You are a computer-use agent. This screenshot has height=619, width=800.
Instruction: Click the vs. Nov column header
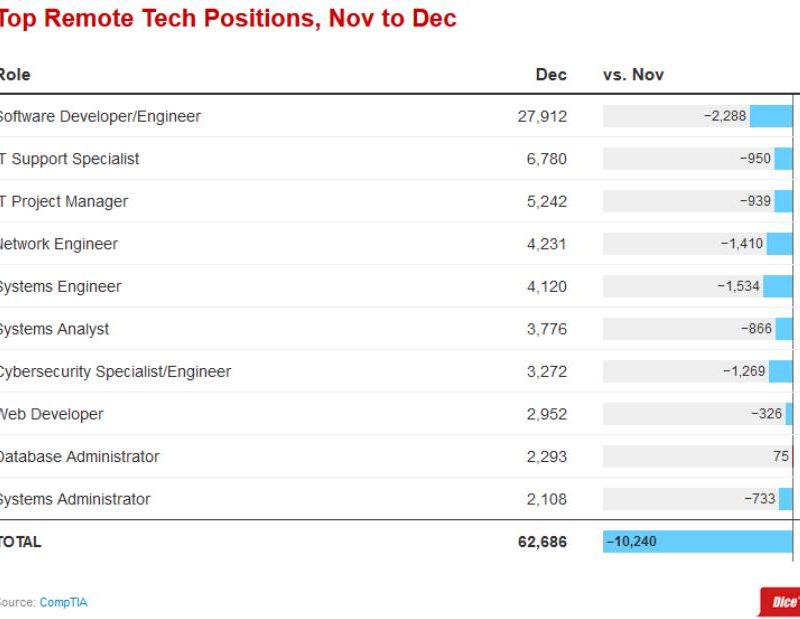point(633,75)
